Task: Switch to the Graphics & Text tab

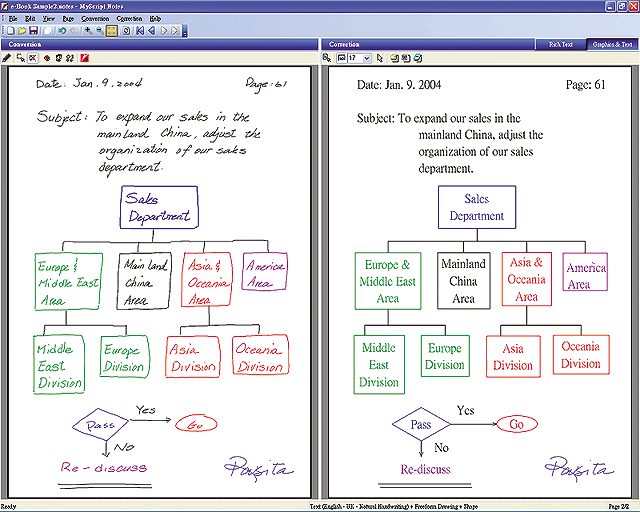Action: coord(612,44)
